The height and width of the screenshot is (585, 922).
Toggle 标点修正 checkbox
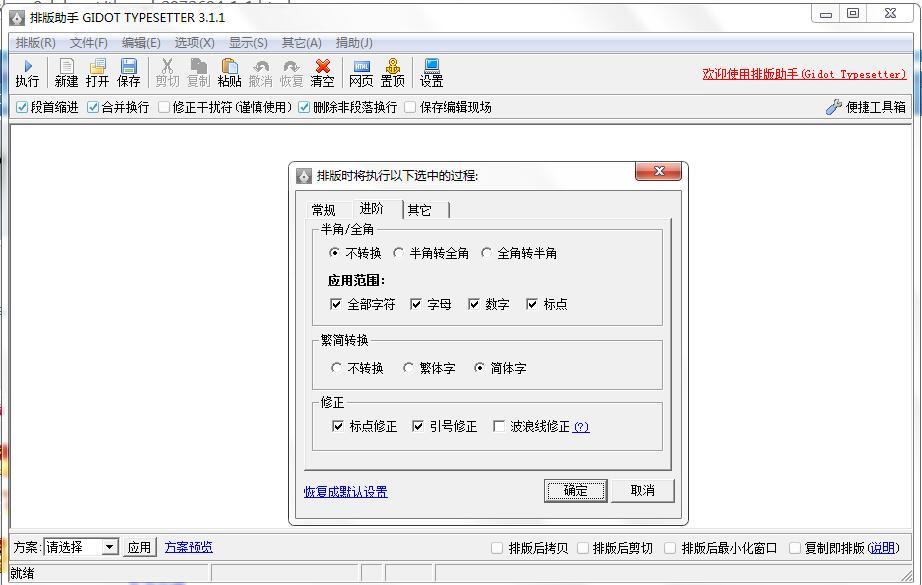click(x=338, y=426)
